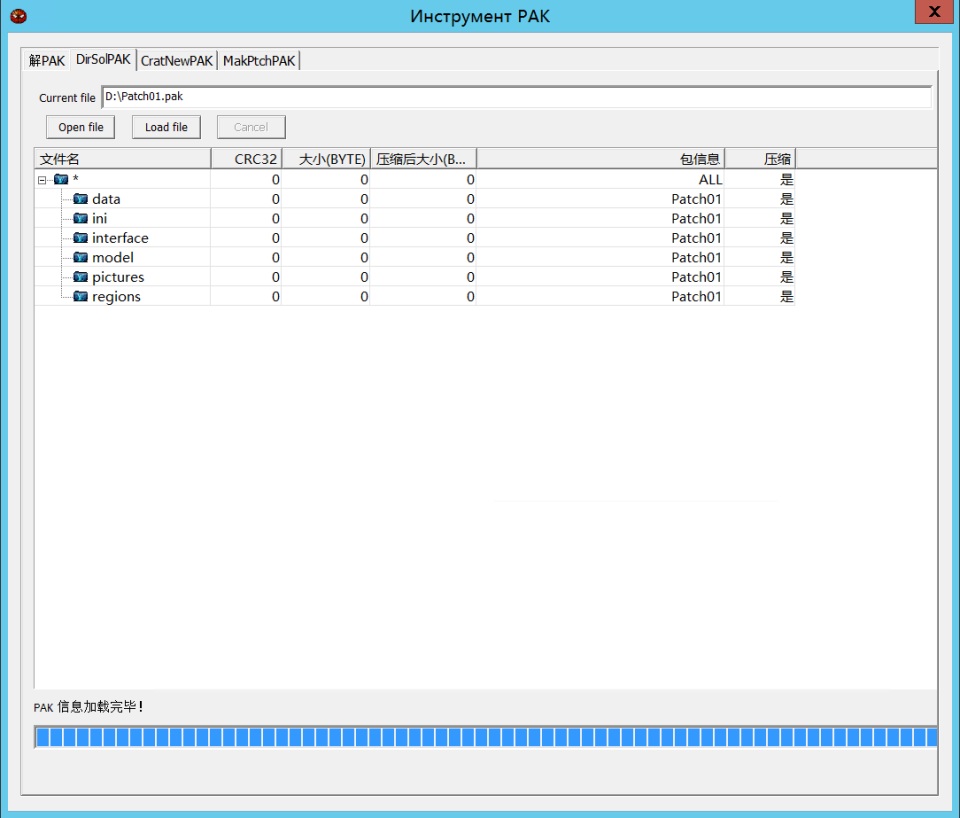Click the Current file path field
Screen dimensions: 960x818
[516, 97]
